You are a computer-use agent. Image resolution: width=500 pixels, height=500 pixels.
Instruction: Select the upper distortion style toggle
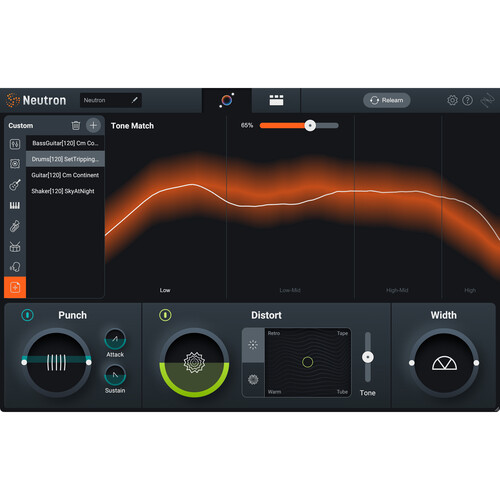click(253, 345)
